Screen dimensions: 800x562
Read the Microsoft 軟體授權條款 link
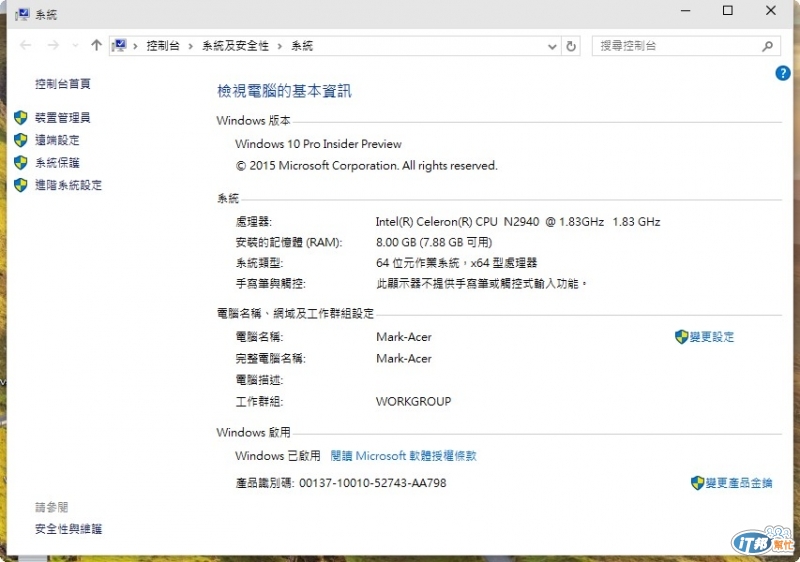[x=403, y=455]
